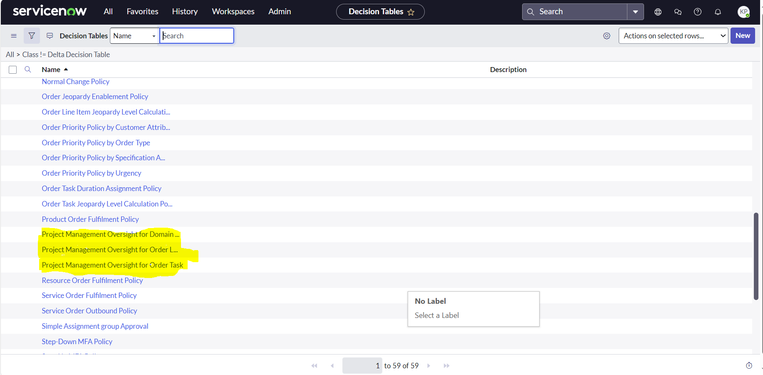Open the Workspaces menu

click(233, 12)
